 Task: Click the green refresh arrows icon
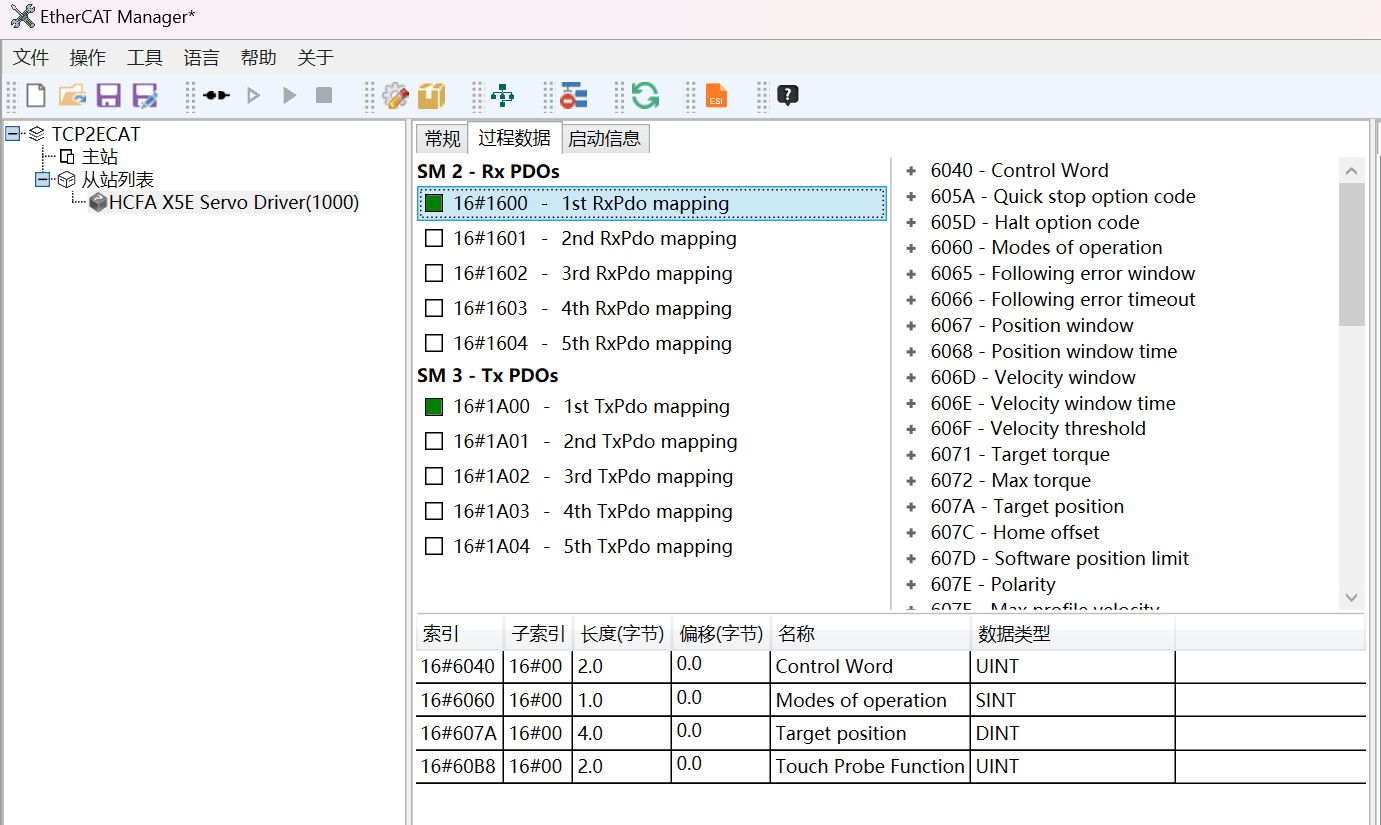645,96
